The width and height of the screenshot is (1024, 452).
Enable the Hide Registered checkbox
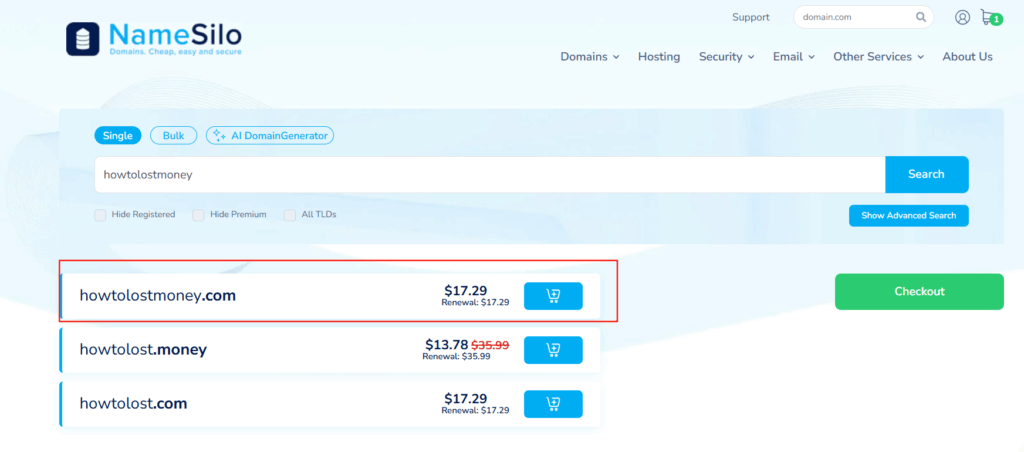click(x=101, y=215)
